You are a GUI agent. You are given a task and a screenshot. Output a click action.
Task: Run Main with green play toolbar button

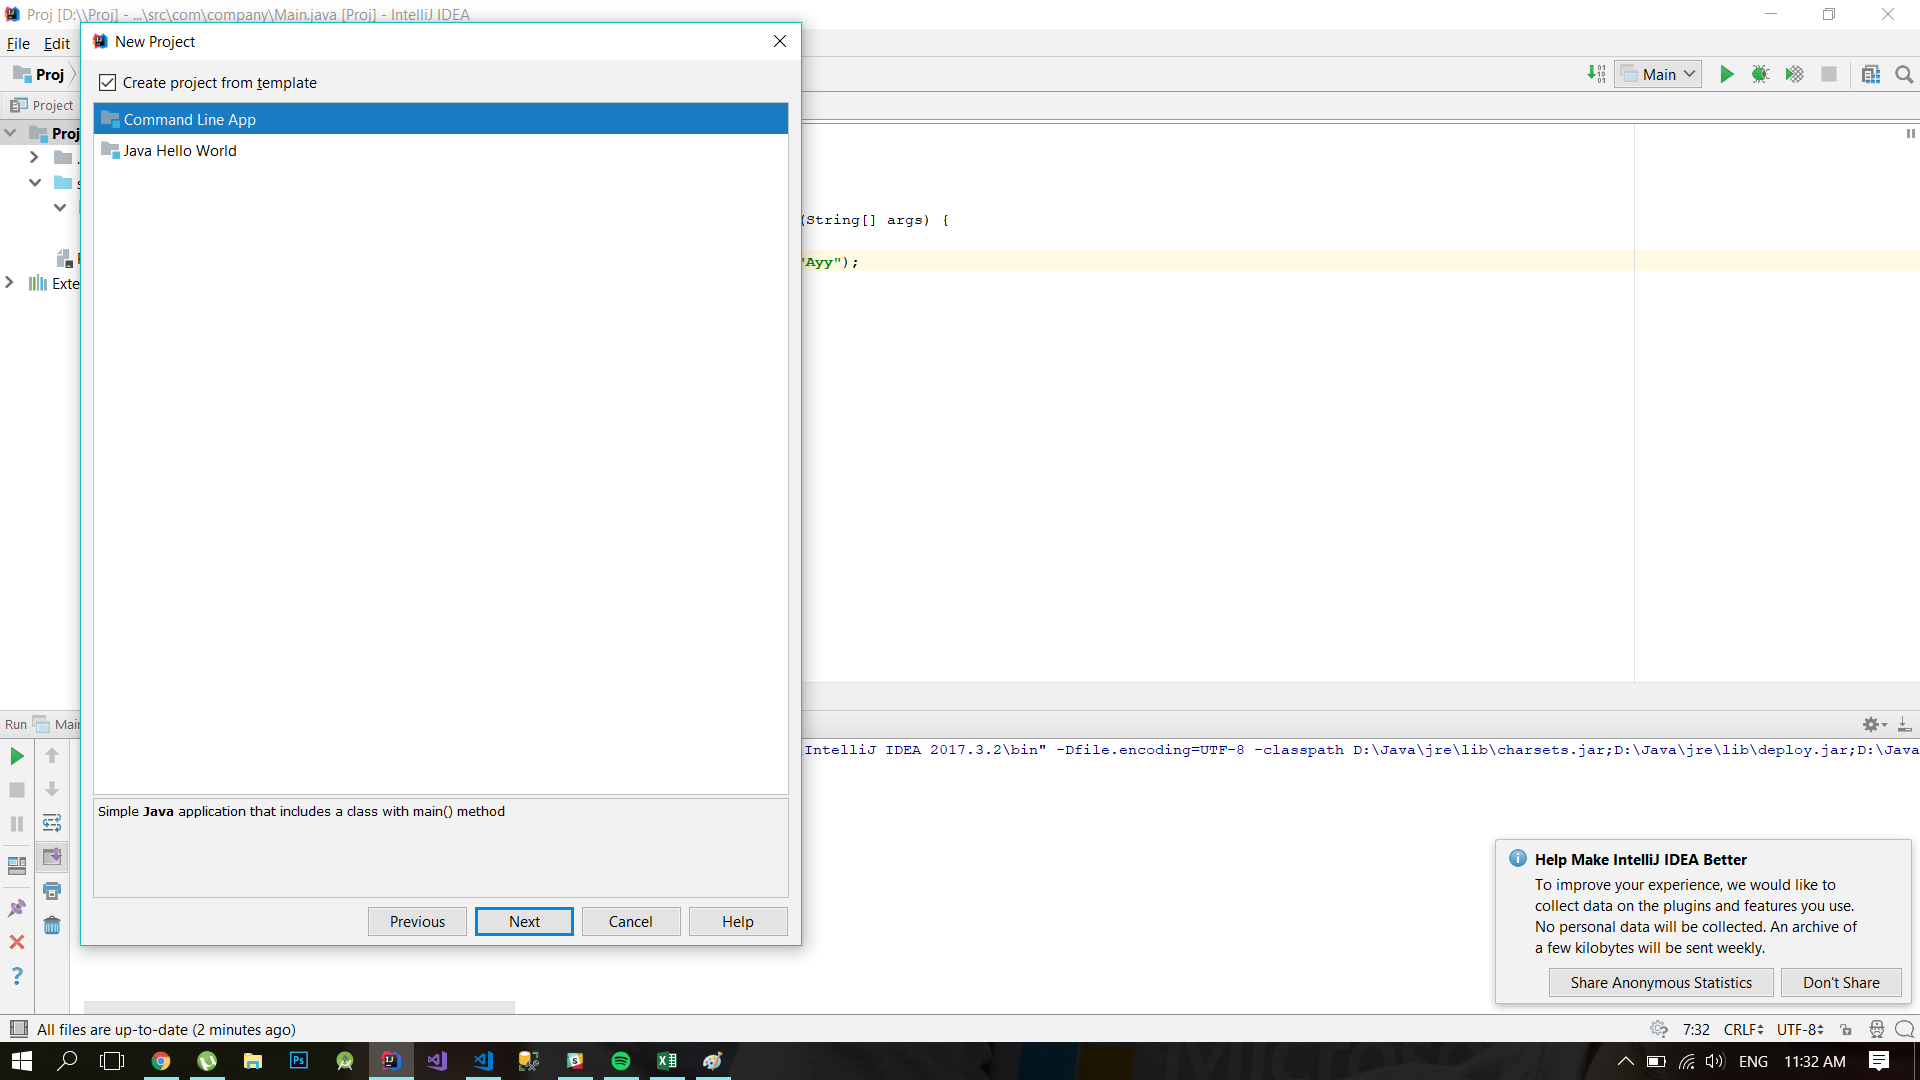1727,74
